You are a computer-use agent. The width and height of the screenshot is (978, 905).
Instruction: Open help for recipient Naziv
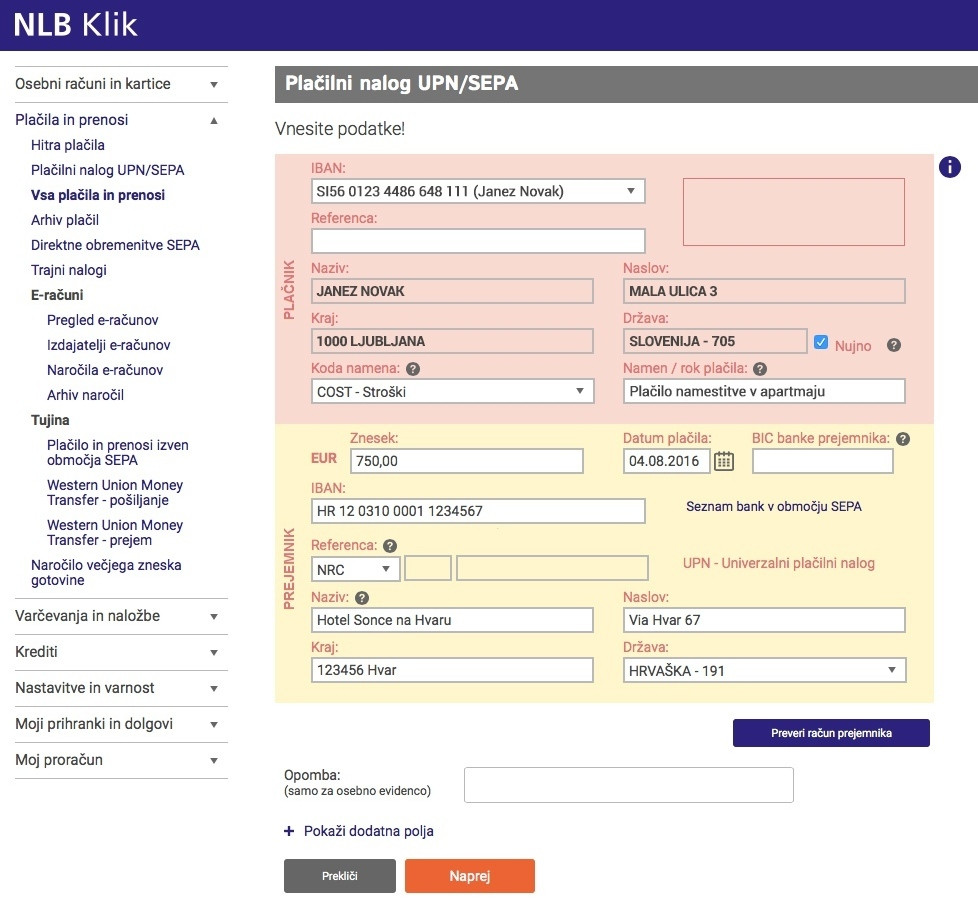[362, 598]
